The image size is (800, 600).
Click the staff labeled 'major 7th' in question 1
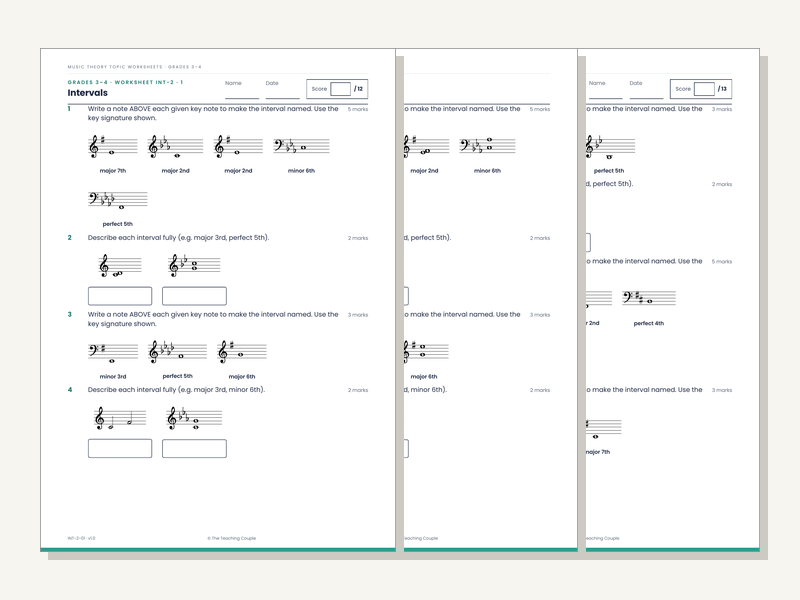(x=113, y=147)
